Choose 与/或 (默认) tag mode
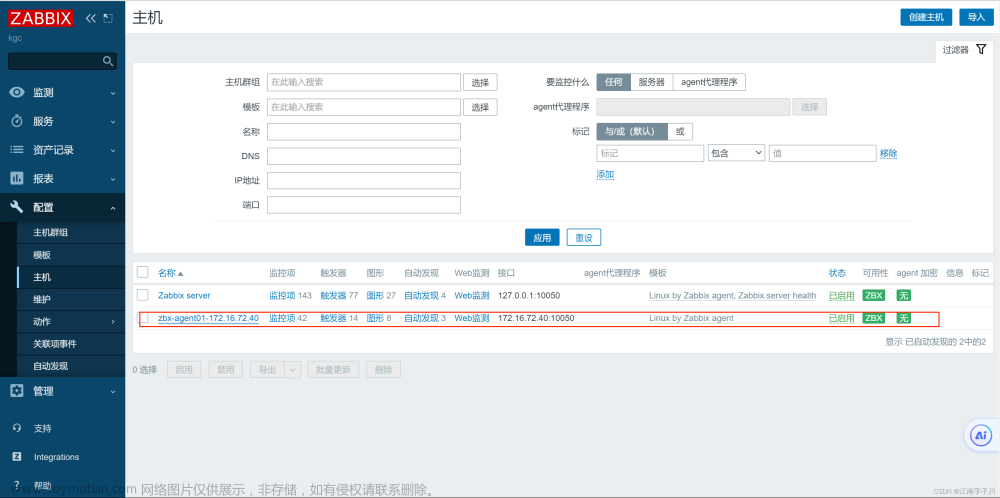Screen dimensions: 1000x498 (x=632, y=132)
